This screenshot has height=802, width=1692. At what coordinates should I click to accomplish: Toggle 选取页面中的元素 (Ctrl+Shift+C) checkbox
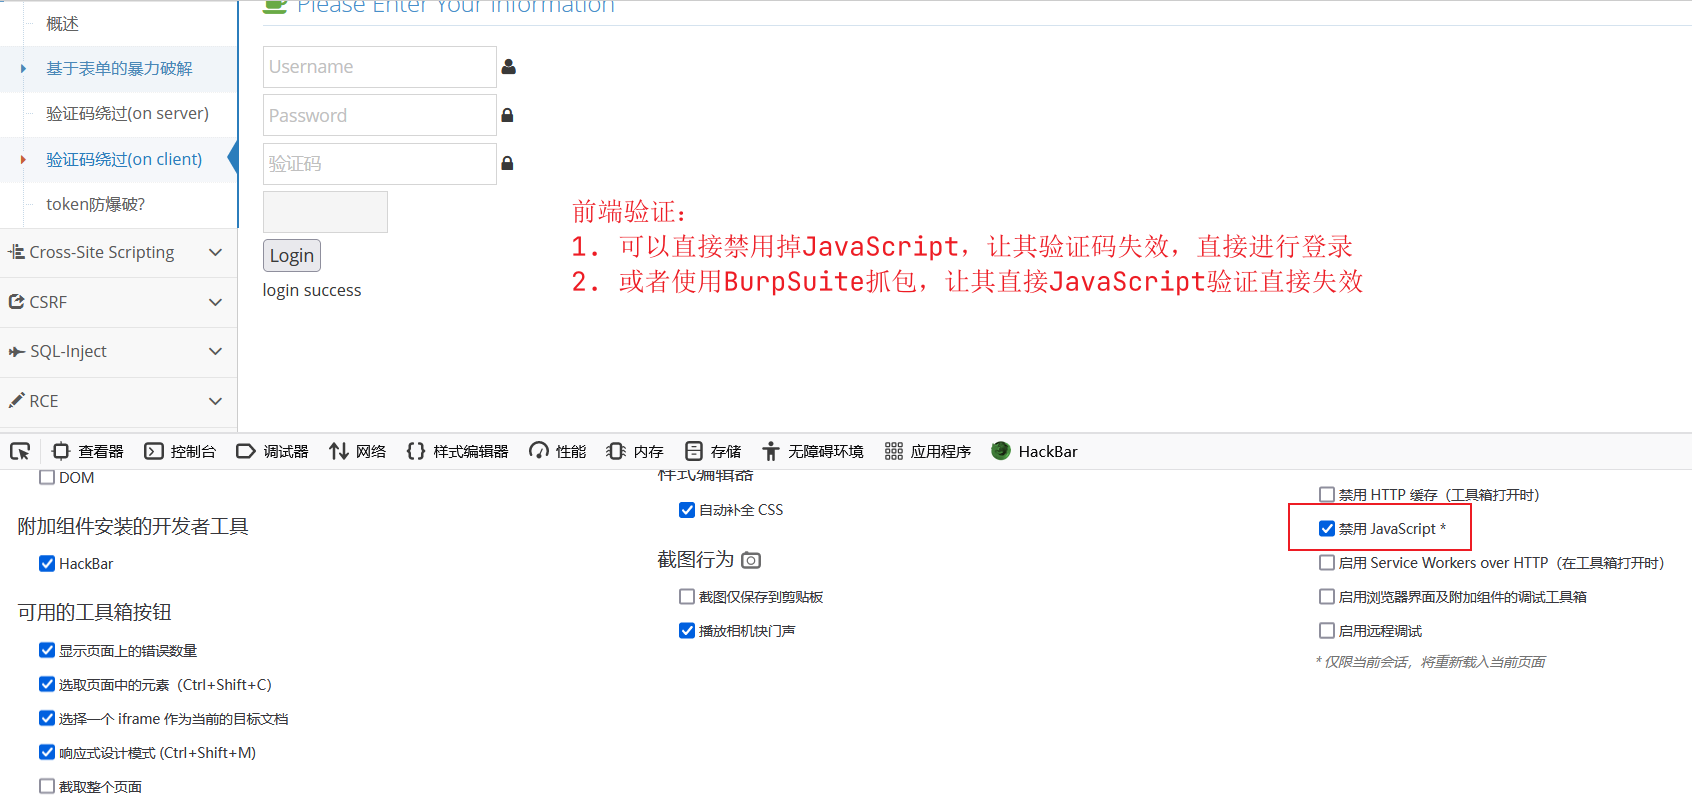click(47, 684)
